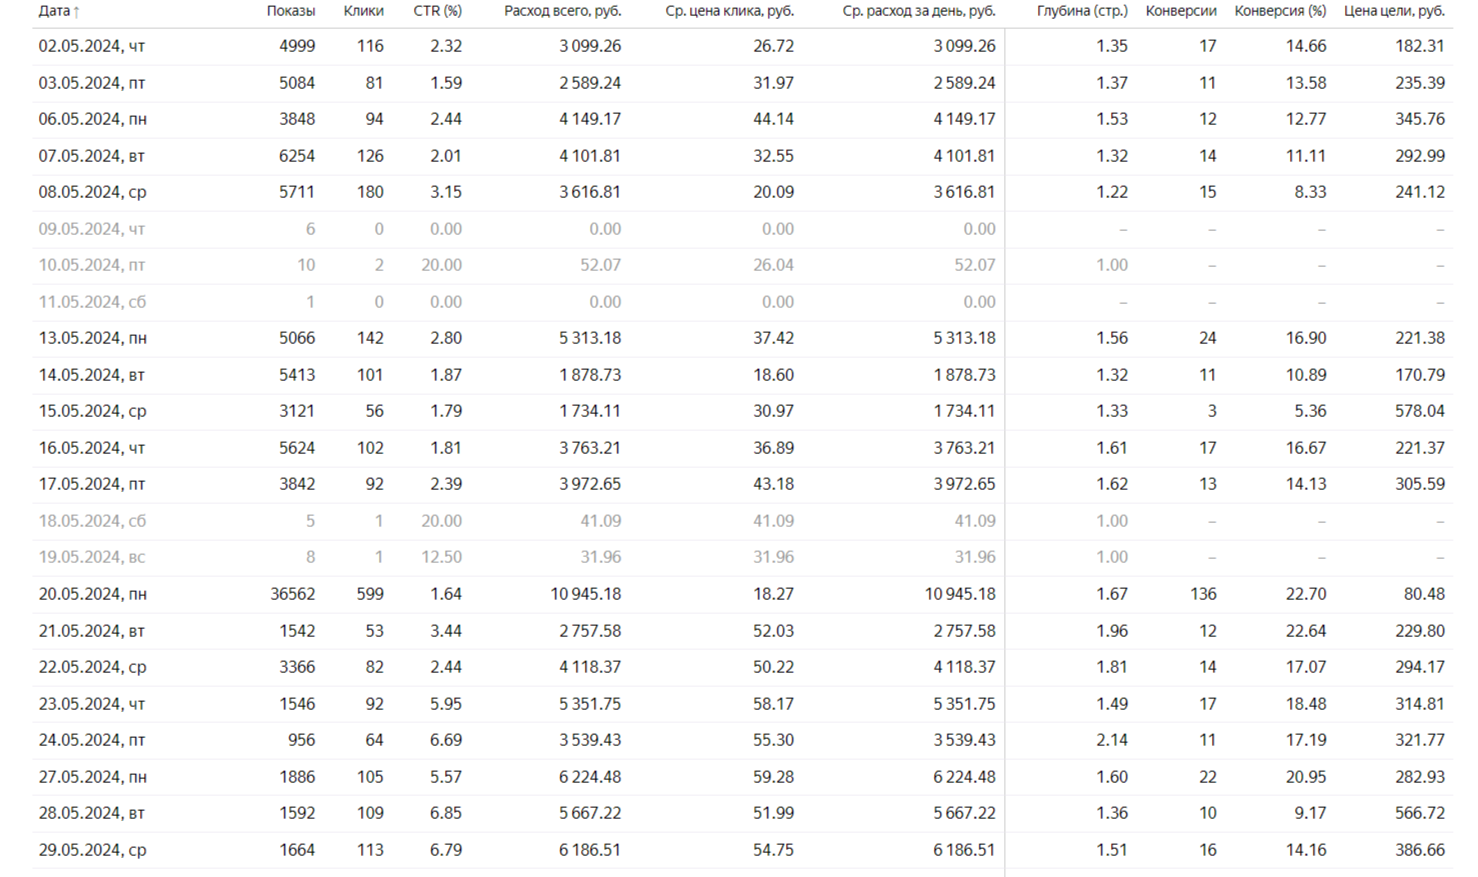Sort table by the Дата column header

click(54, 11)
